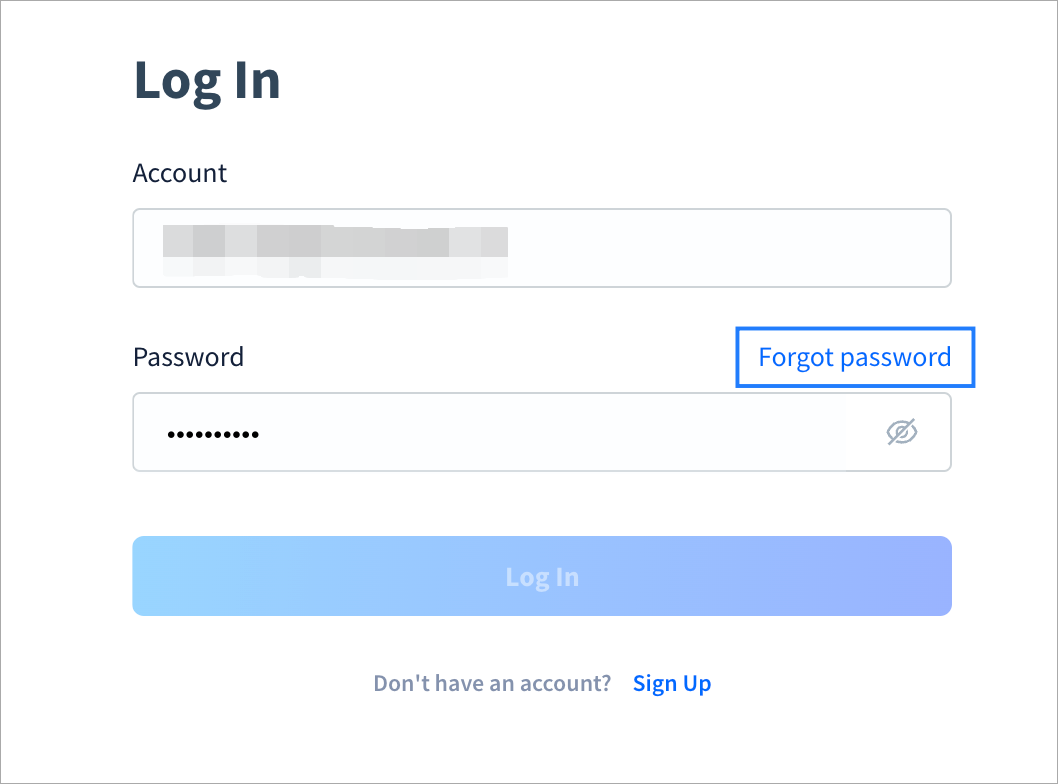The image size is (1058, 784).
Task: Click the gradient Log In bar
Action: click(541, 576)
